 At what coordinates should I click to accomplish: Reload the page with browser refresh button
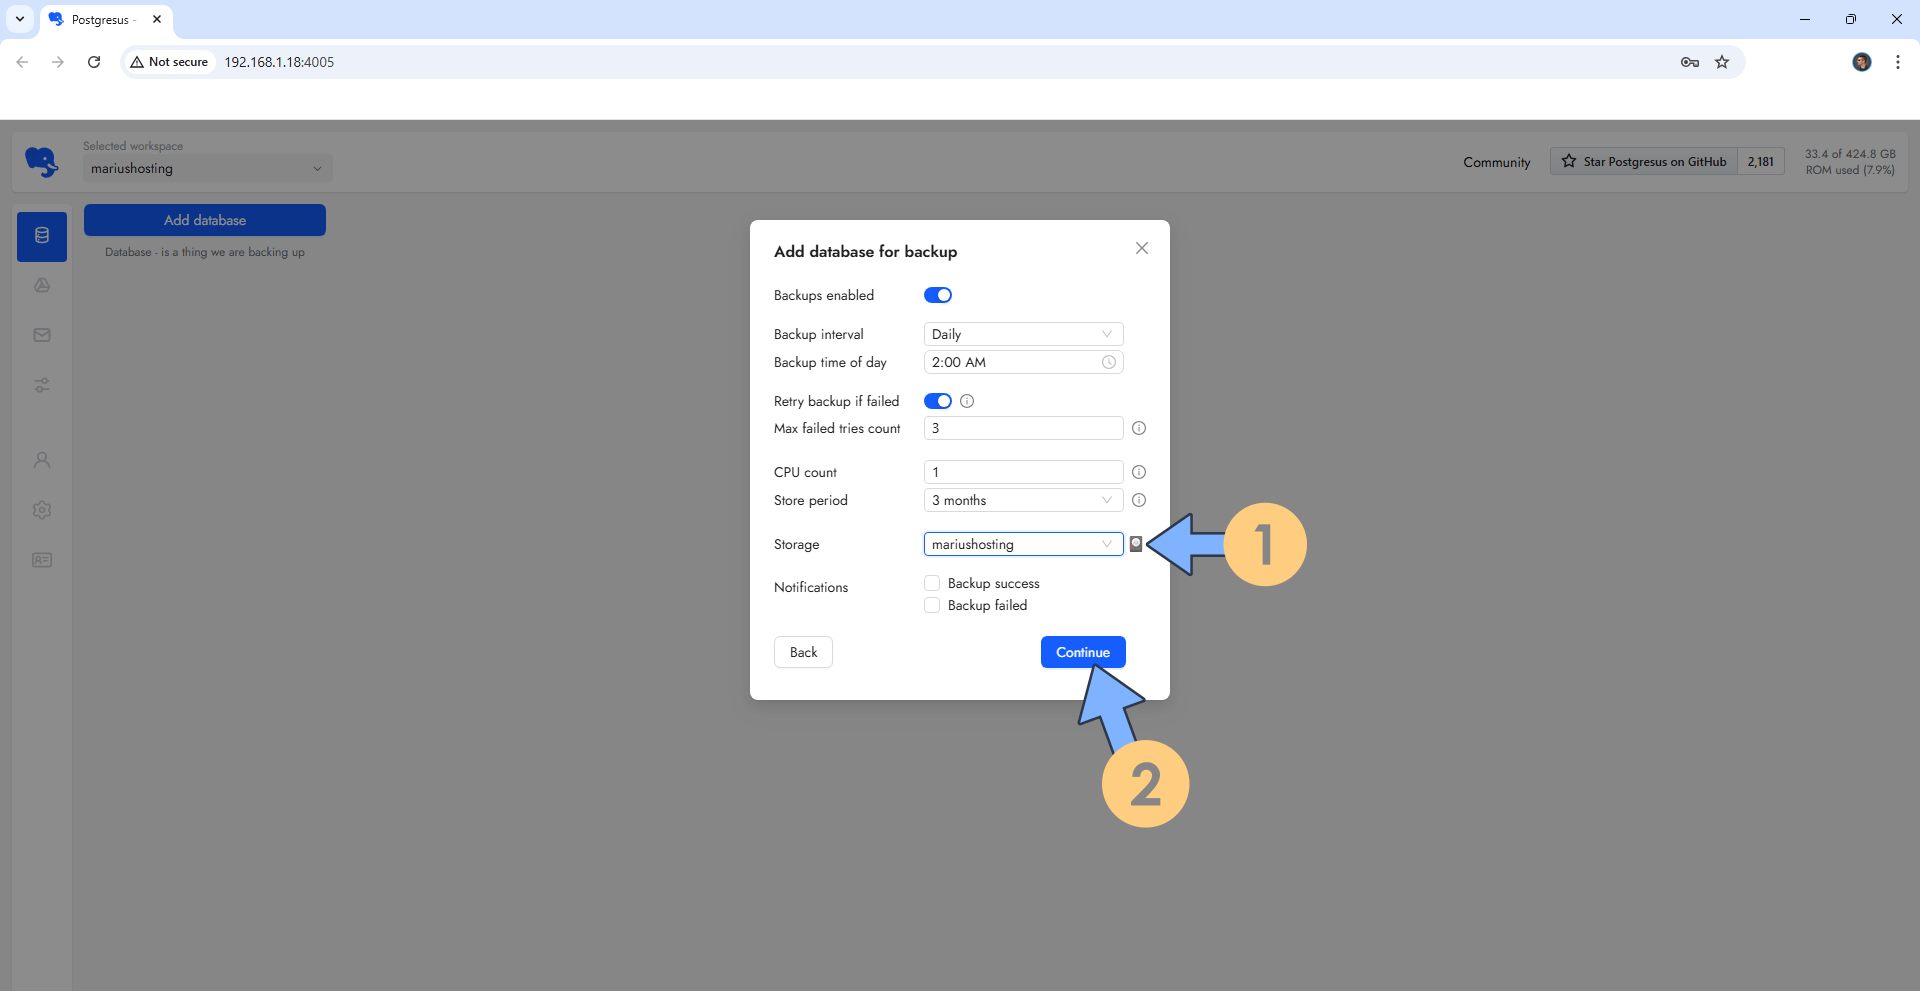pos(94,62)
